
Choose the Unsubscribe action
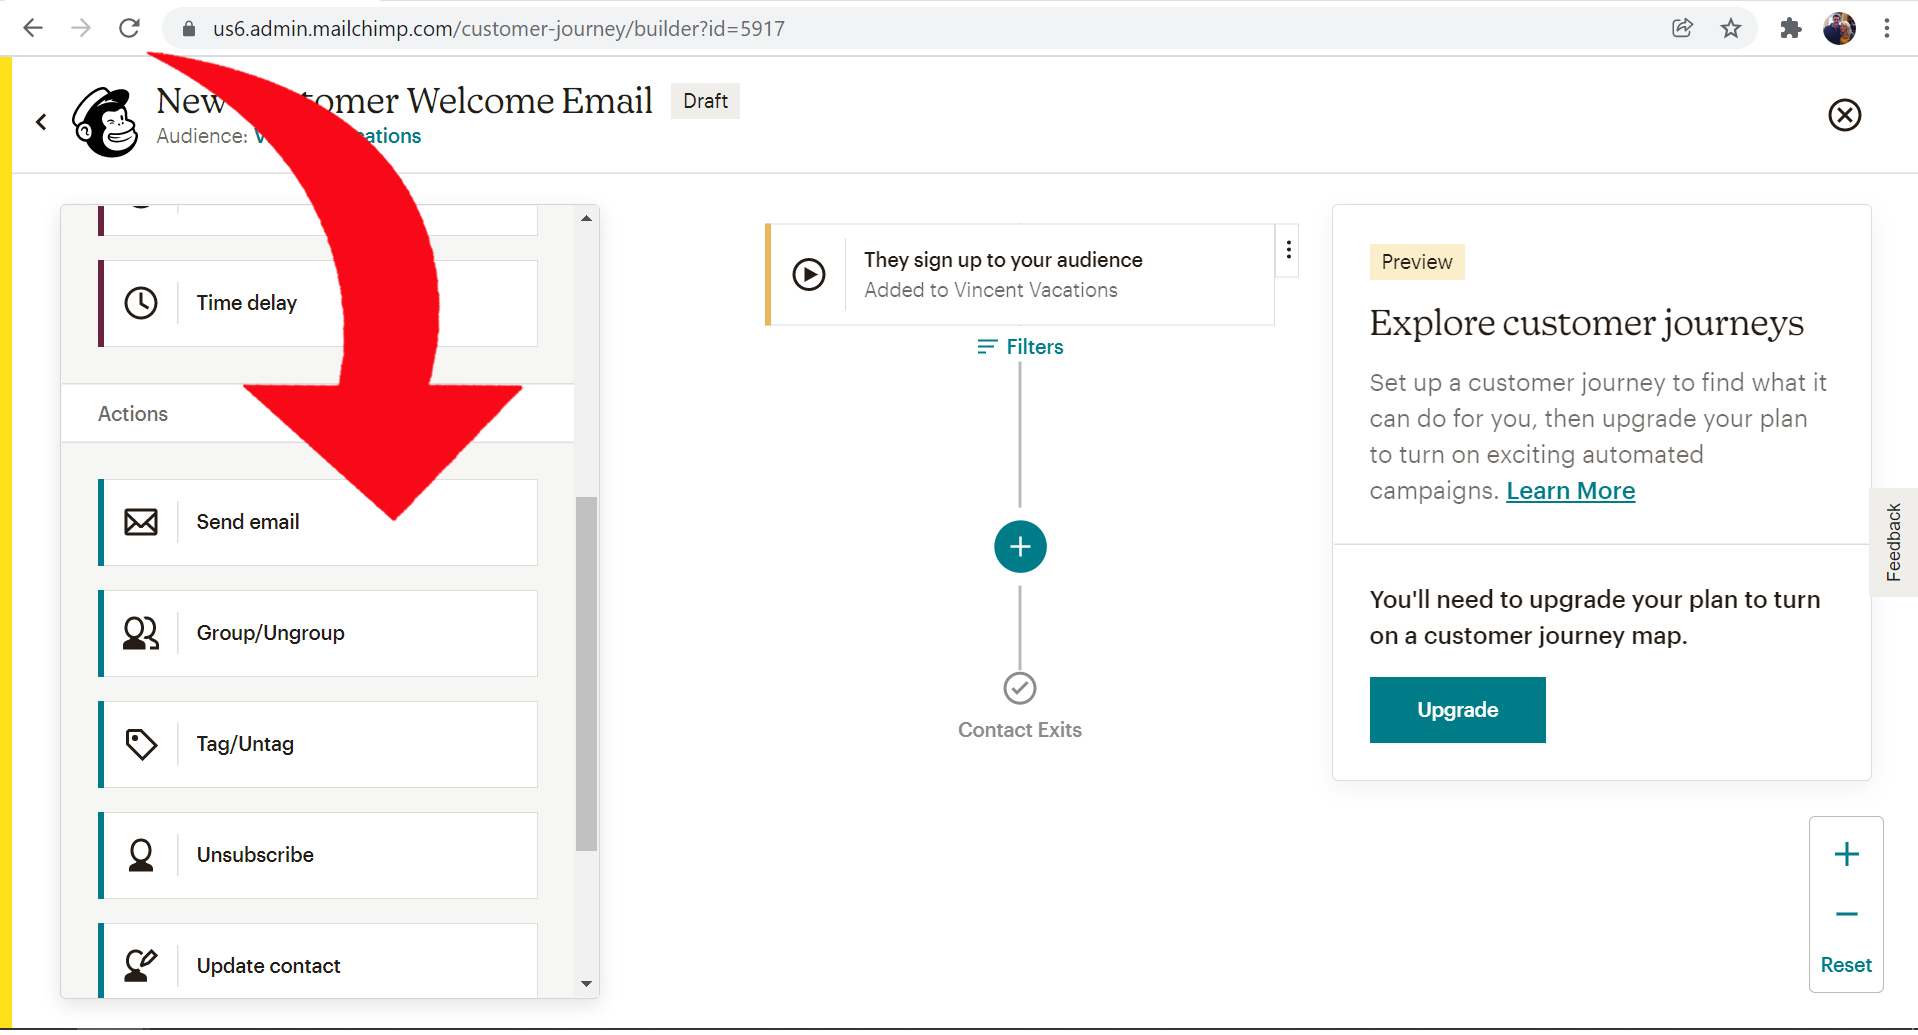318,855
